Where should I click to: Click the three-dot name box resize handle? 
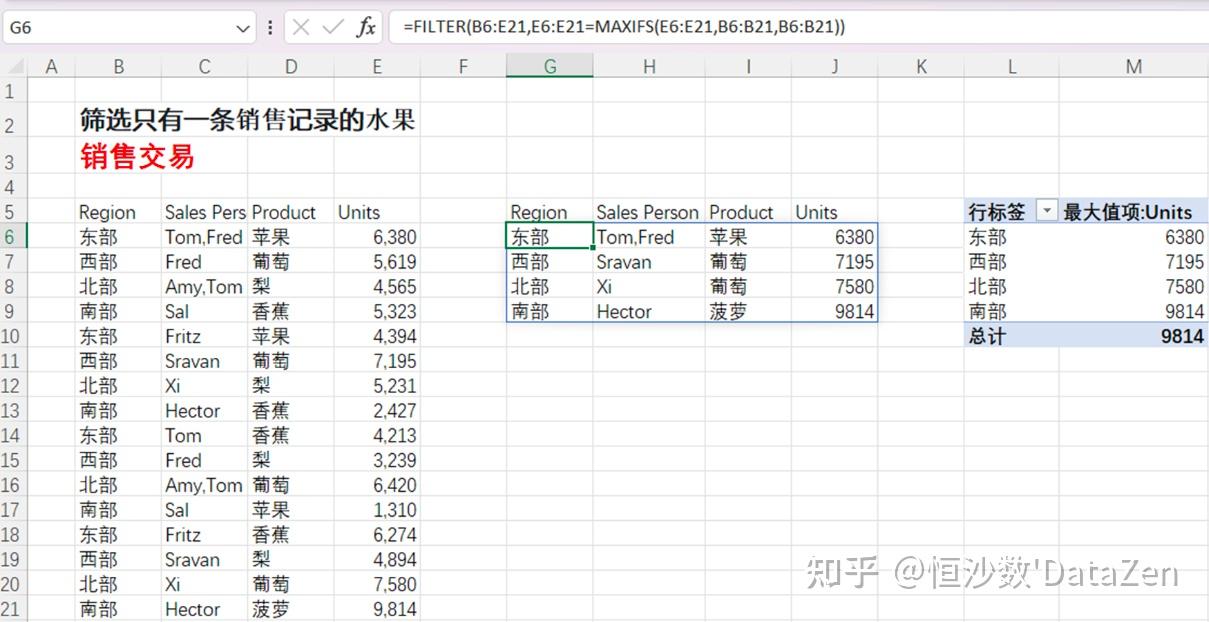click(x=270, y=28)
